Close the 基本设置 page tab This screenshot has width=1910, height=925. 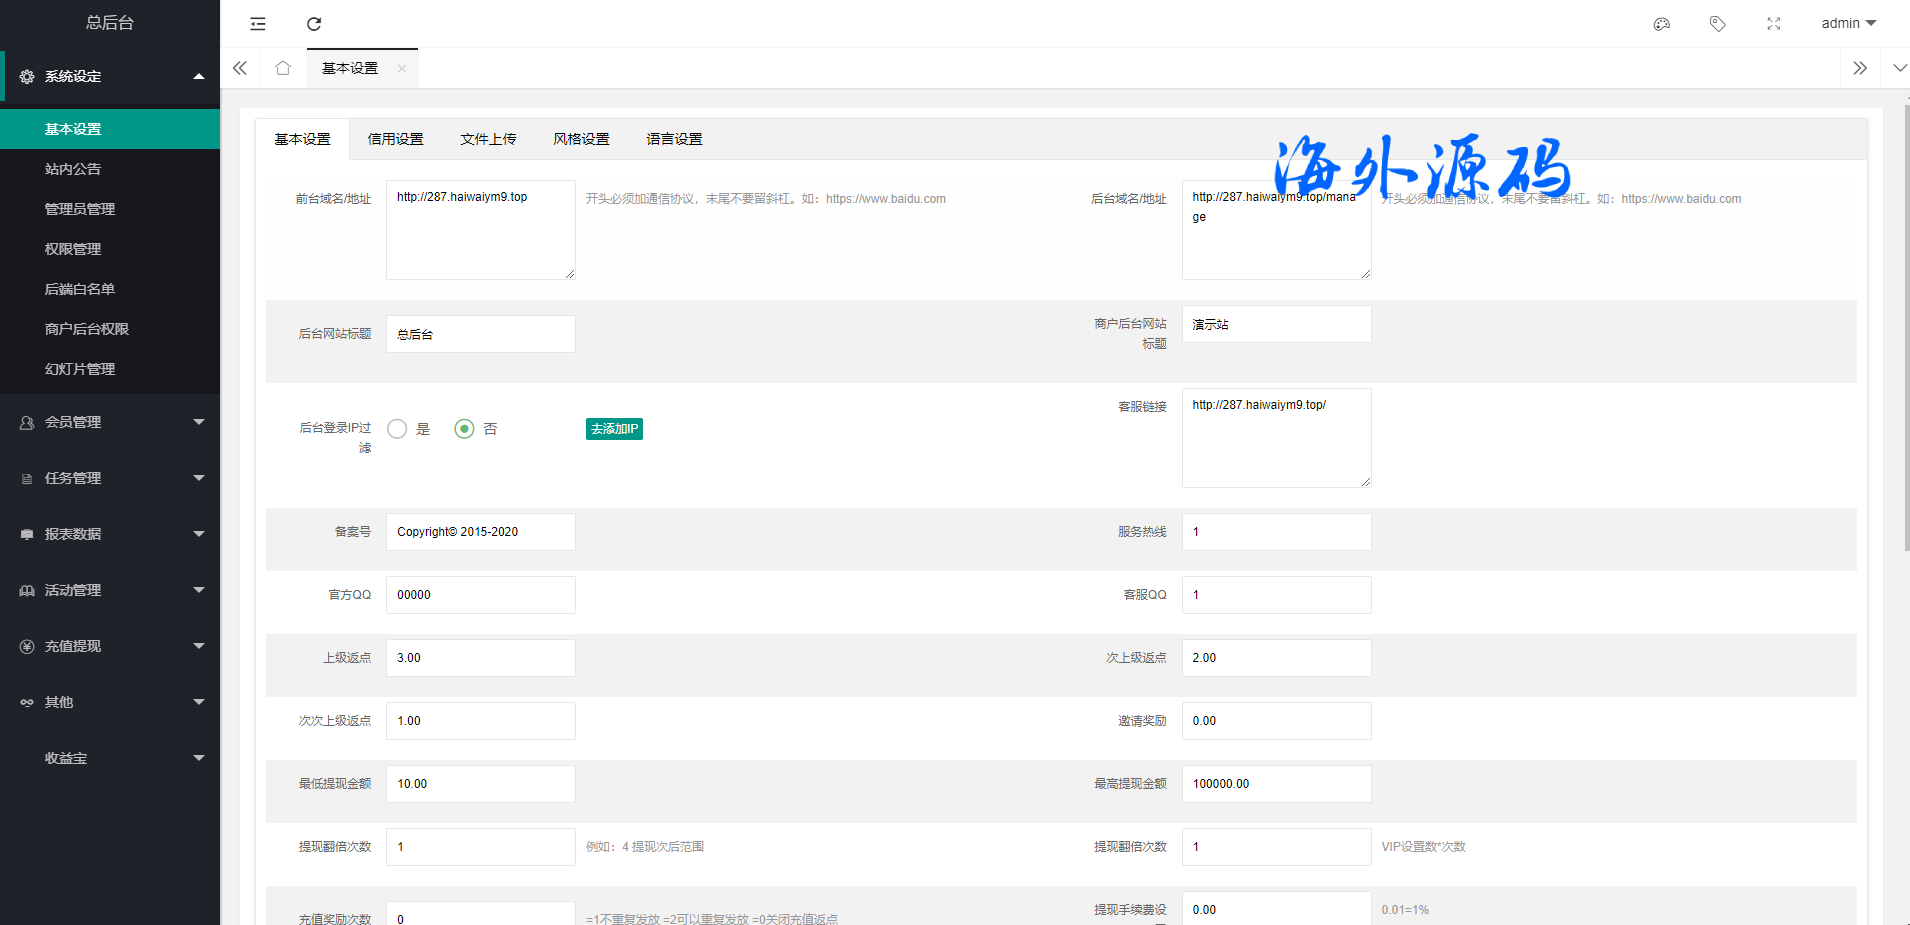[x=402, y=69]
